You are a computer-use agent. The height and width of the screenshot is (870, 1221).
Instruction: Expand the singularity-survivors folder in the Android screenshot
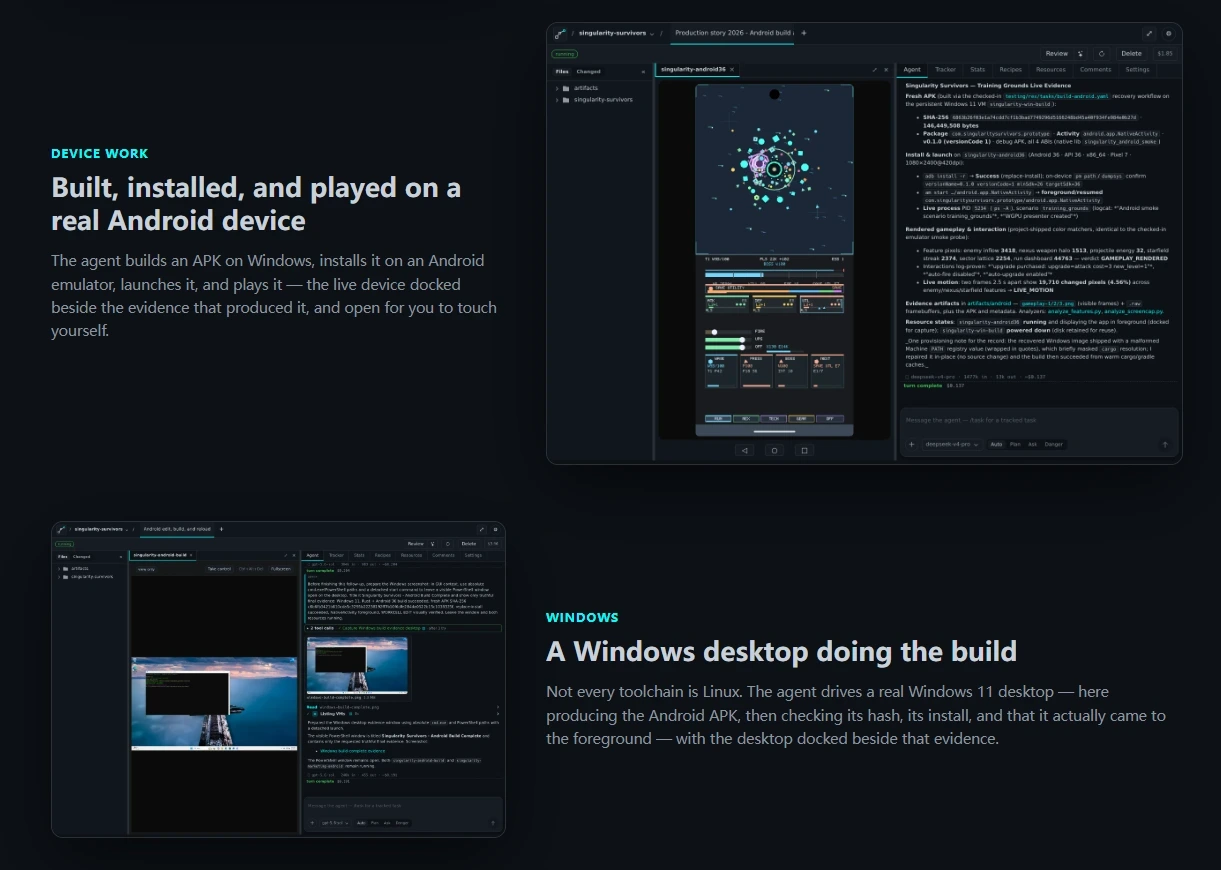point(597,100)
